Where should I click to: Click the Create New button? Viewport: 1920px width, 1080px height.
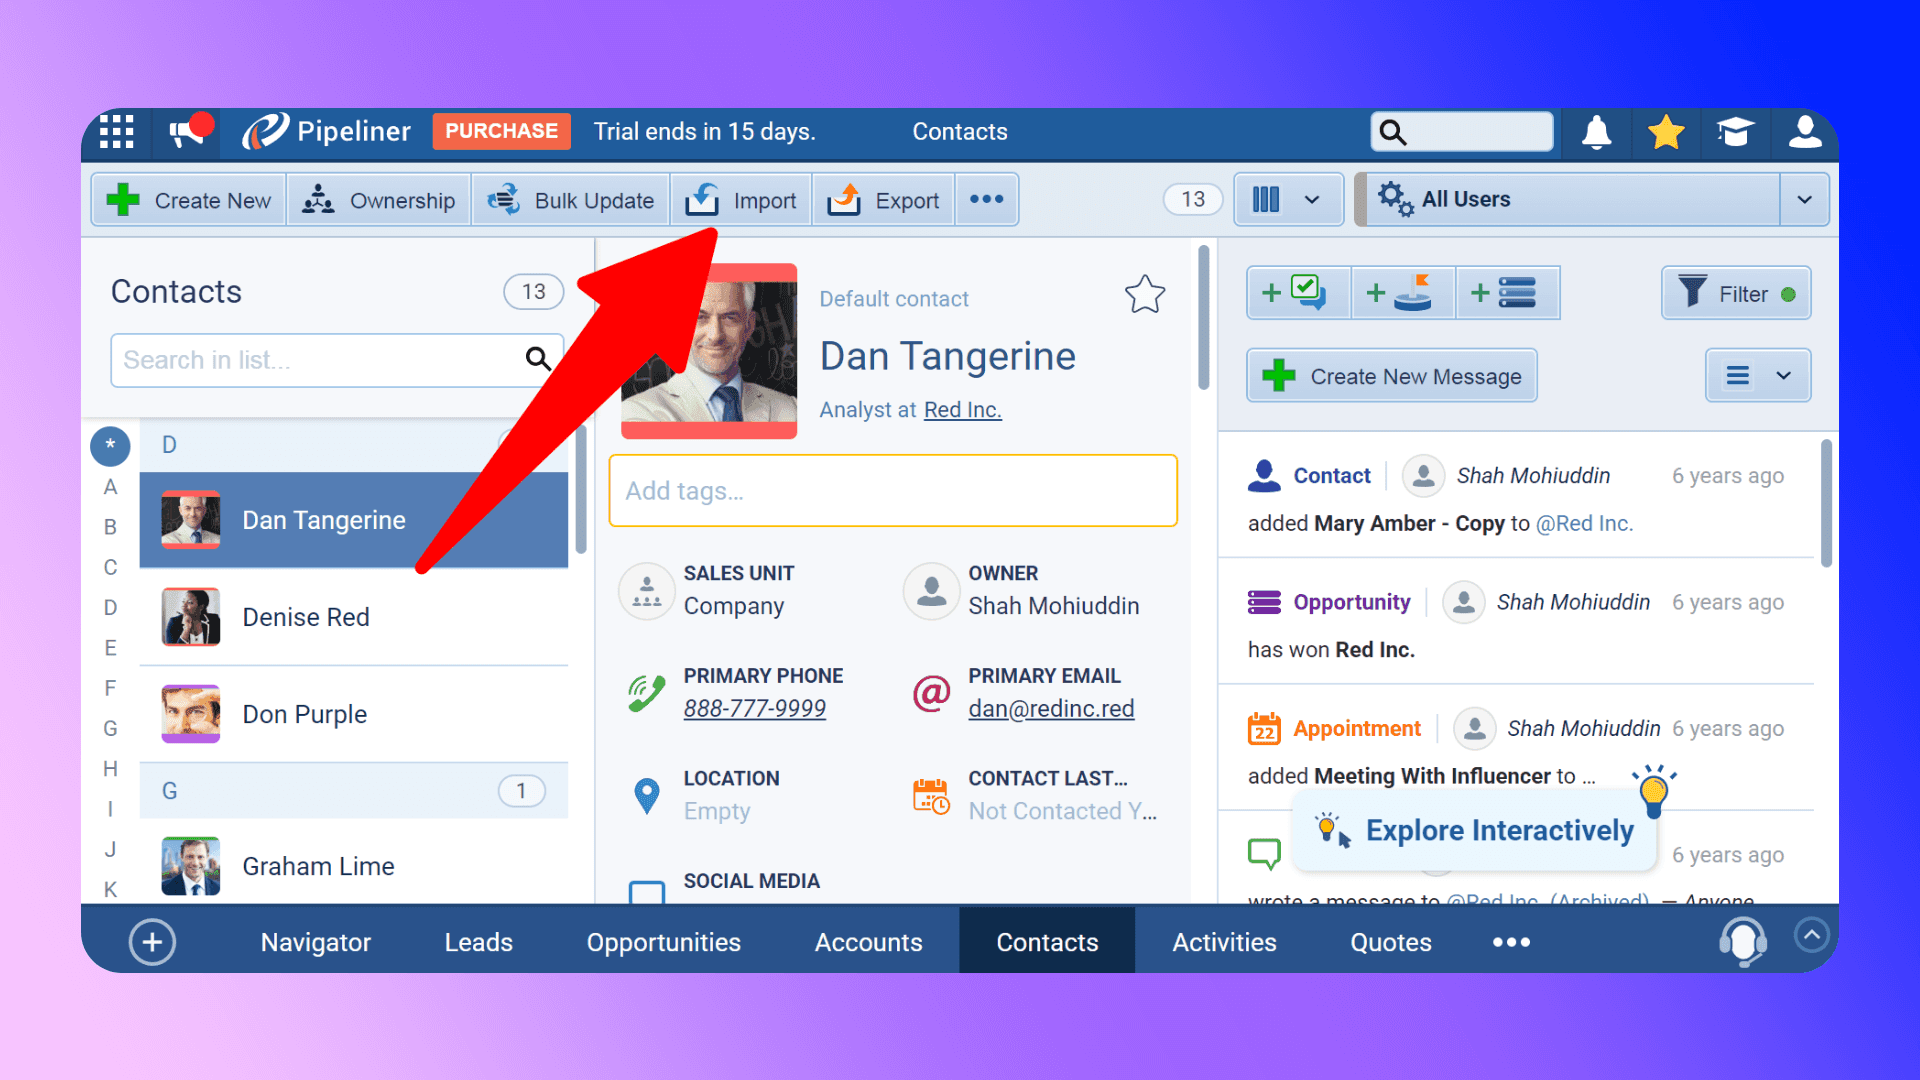point(189,200)
